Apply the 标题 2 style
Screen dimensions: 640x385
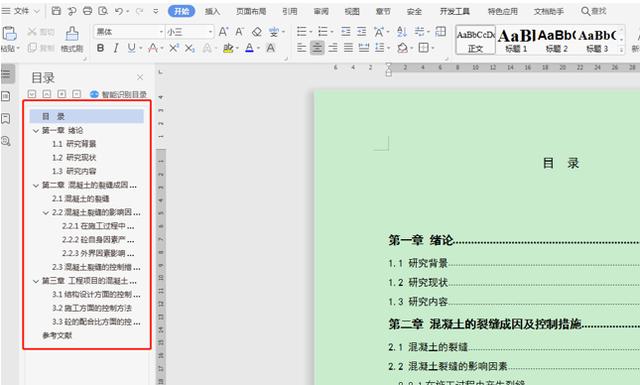[557, 41]
